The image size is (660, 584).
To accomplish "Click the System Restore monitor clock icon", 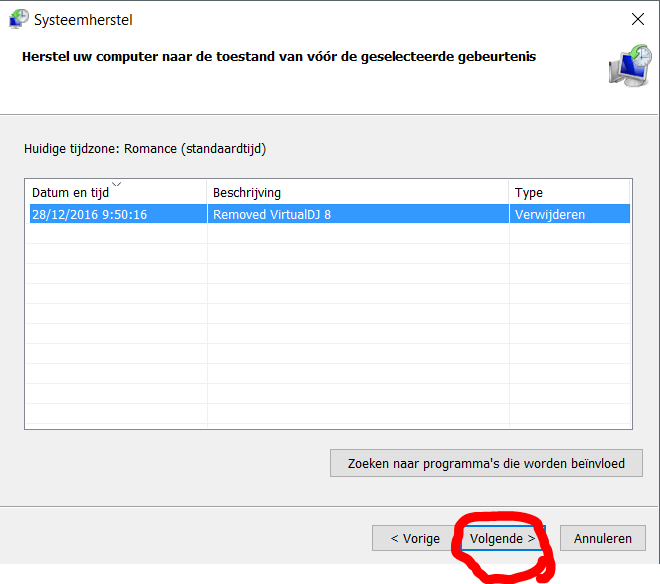I will pos(630,66).
